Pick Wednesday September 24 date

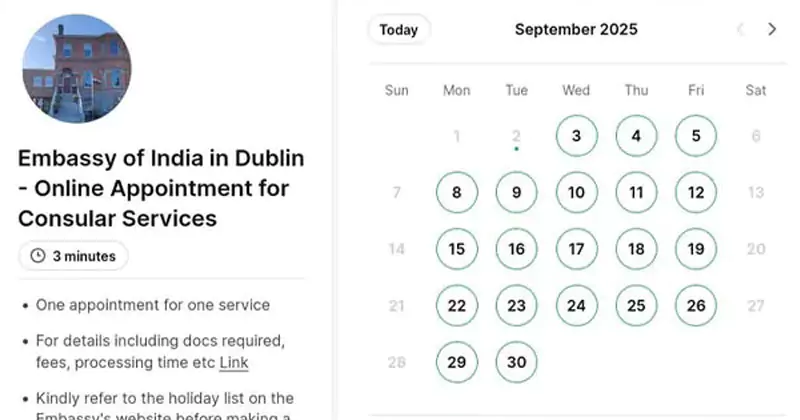(576, 306)
